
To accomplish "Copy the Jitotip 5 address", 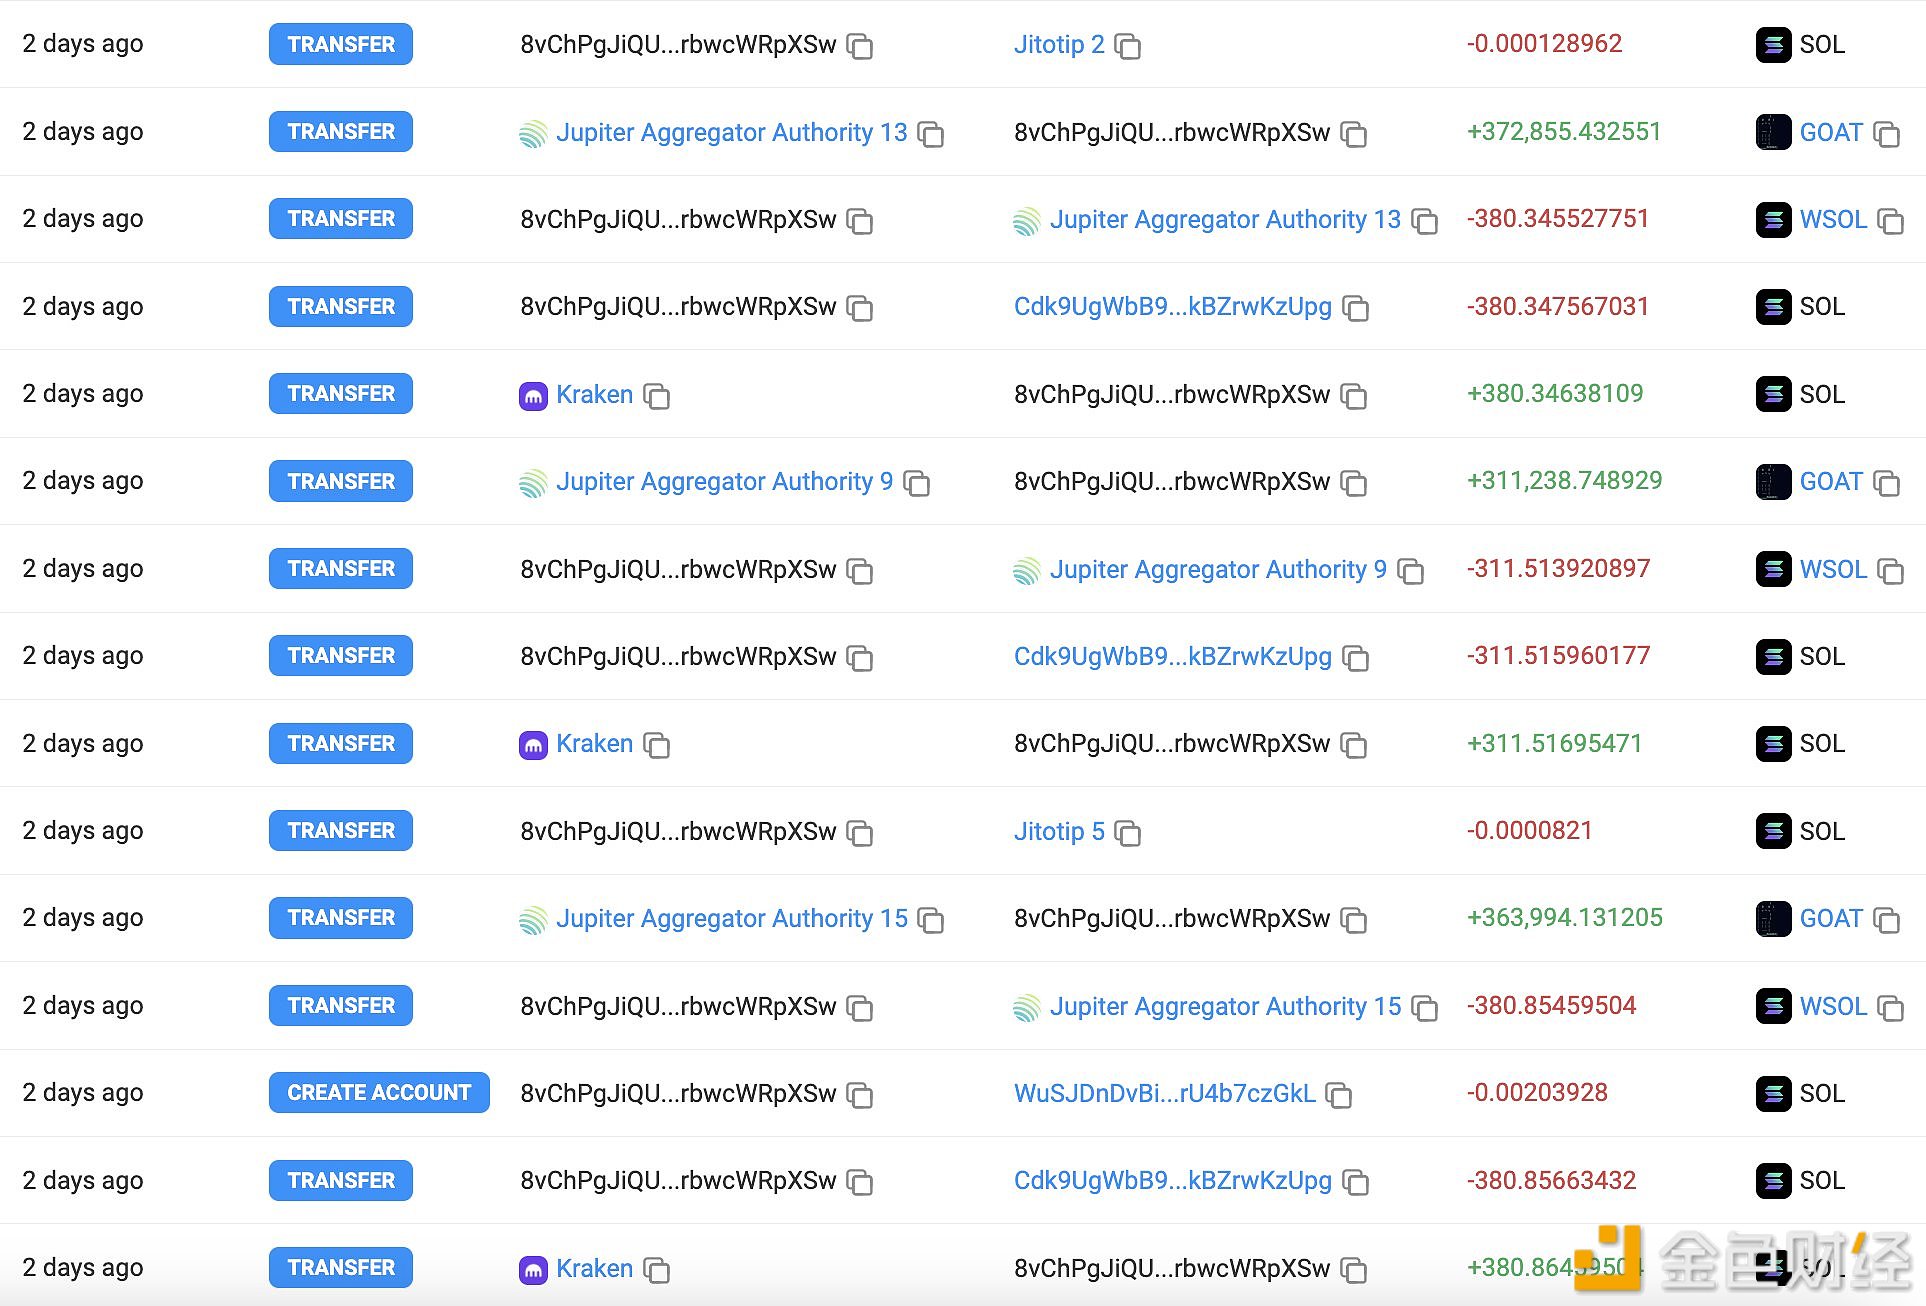I will pos(1127,833).
